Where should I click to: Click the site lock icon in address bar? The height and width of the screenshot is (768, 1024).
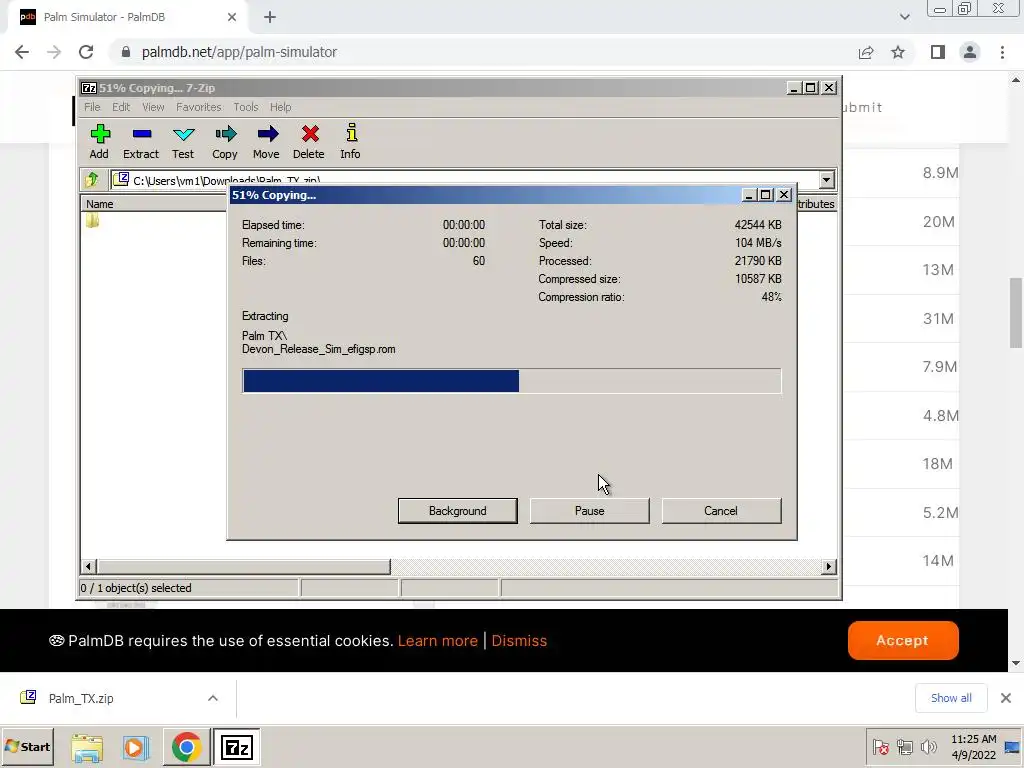pyautogui.click(x=126, y=52)
